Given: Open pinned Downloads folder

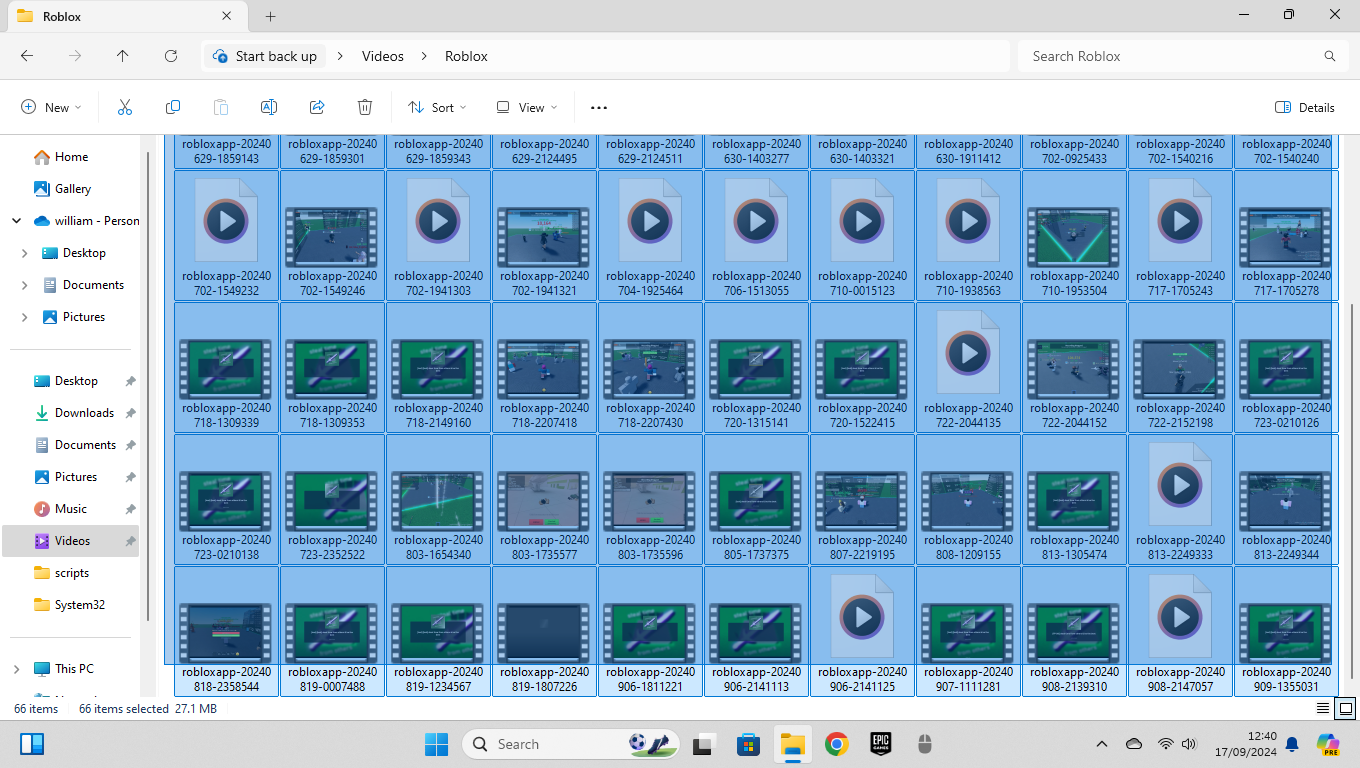Looking at the screenshot, I should point(84,413).
